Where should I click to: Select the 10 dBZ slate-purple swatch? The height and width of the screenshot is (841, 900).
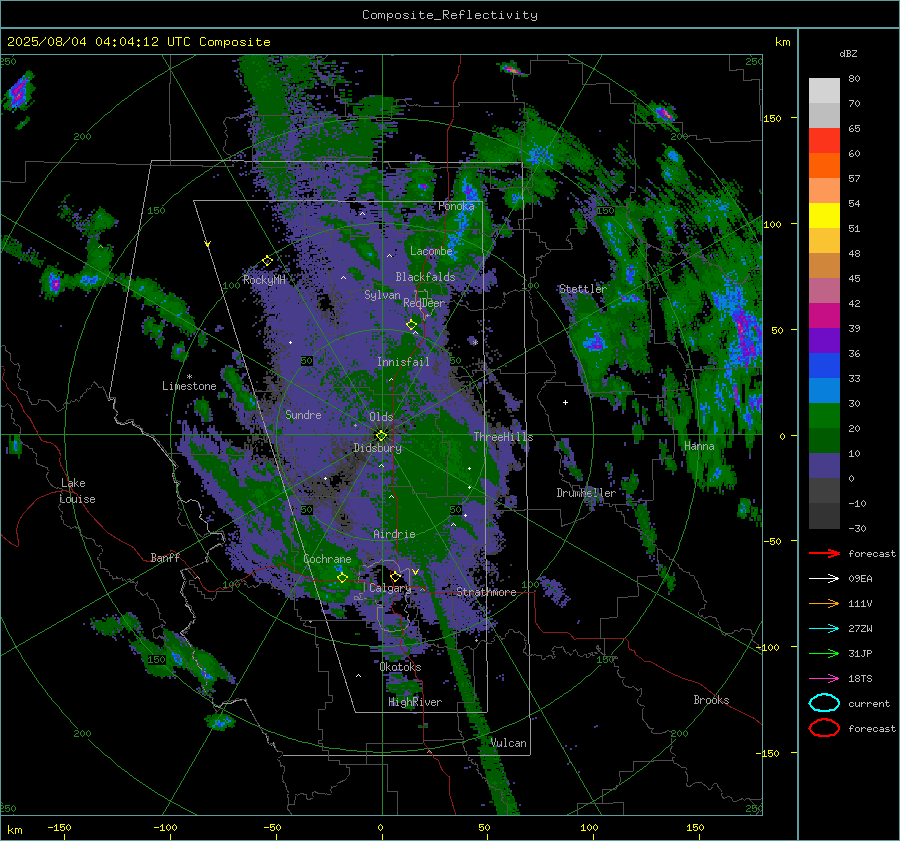824,466
